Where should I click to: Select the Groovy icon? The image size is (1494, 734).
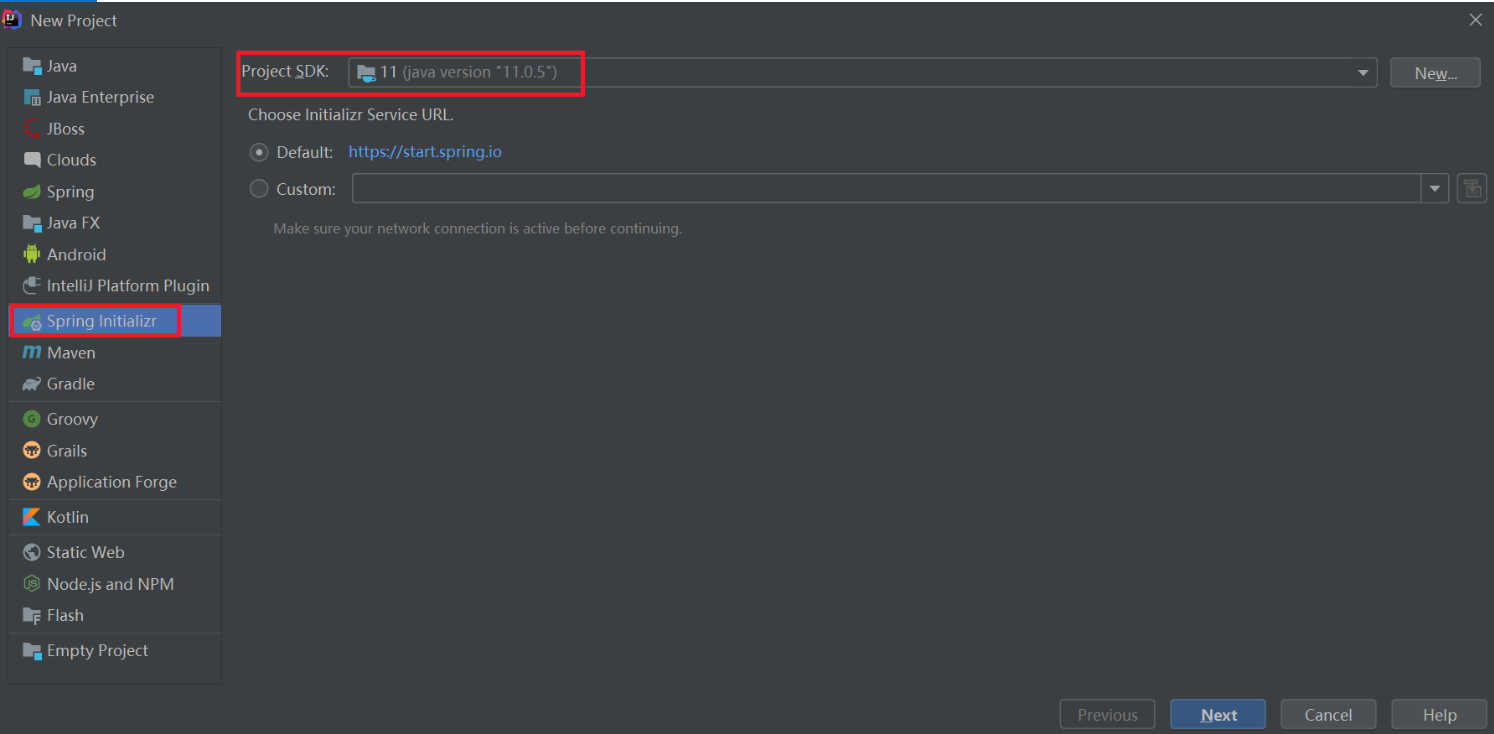coord(32,419)
